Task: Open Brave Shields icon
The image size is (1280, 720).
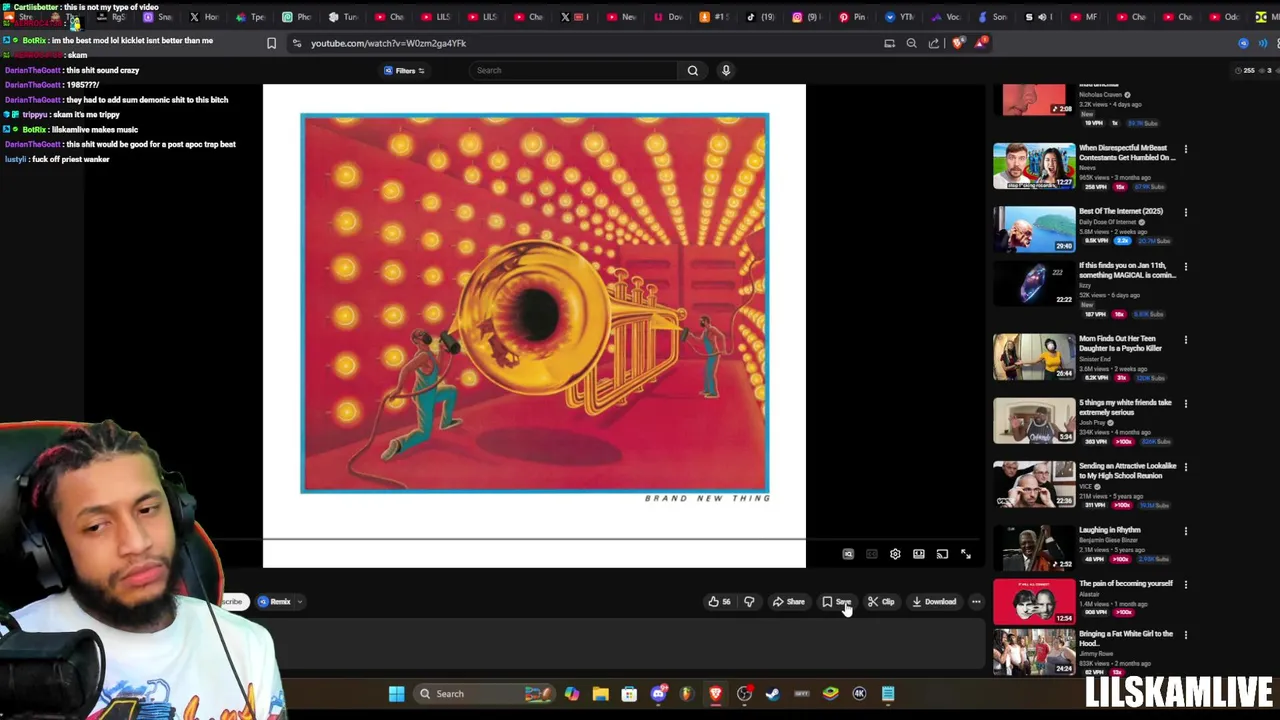Action: 958,43
